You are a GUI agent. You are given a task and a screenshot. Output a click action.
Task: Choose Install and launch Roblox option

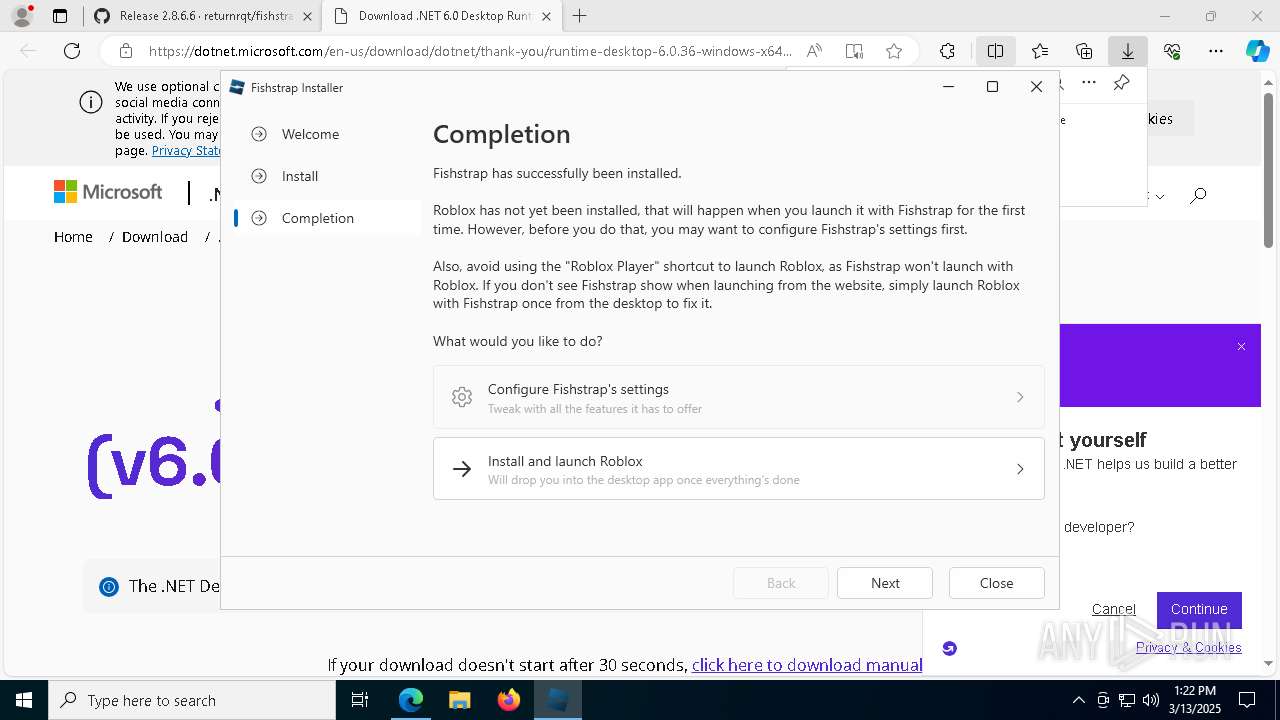738,469
